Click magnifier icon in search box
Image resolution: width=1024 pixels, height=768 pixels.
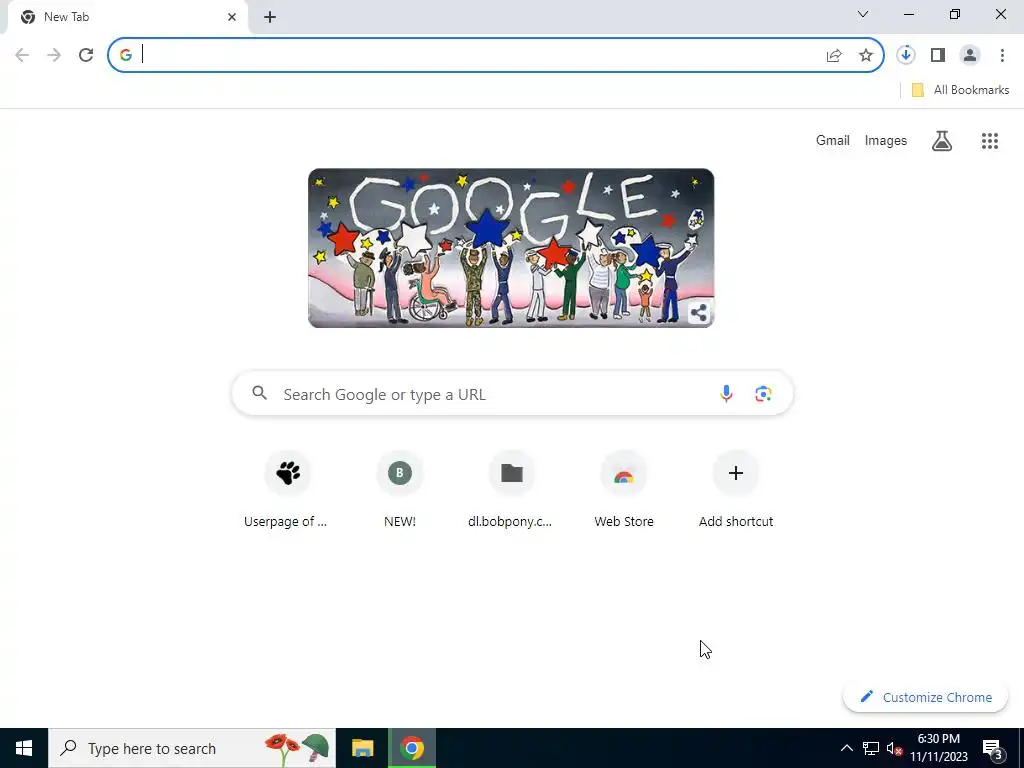pos(260,393)
